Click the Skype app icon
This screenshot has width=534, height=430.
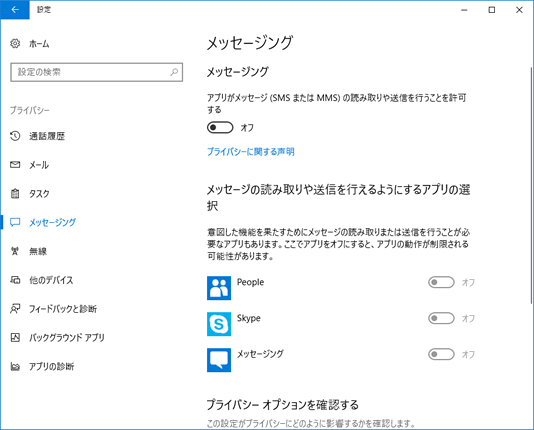click(x=219, y=324)
